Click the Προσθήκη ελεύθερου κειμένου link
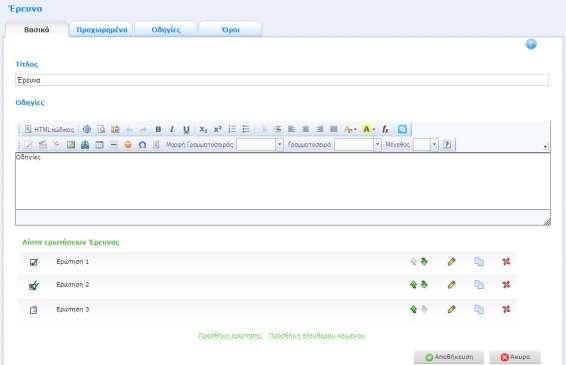The height and width of the screenshot is (365, 566). (x=317, y=336)
